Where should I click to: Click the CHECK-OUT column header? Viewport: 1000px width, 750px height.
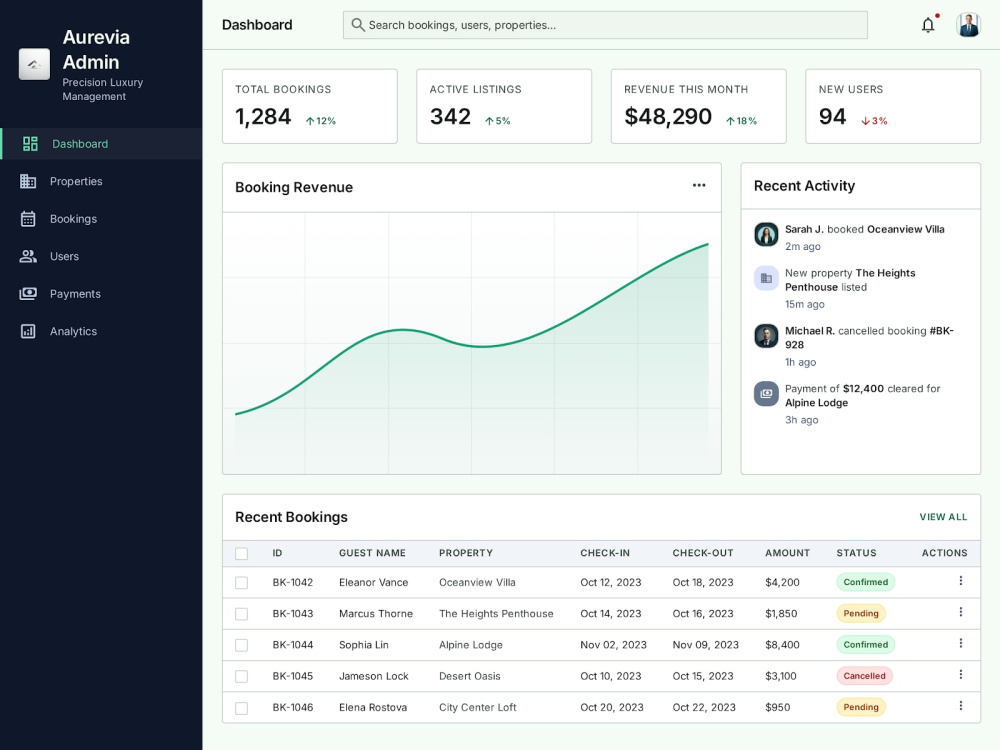pos(703,553)
